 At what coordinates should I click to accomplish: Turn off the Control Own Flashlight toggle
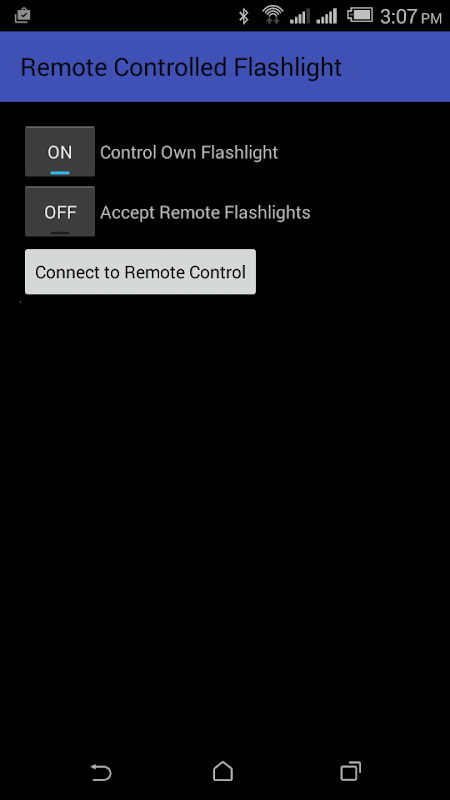pyautogui.click(x=60, y=152)
